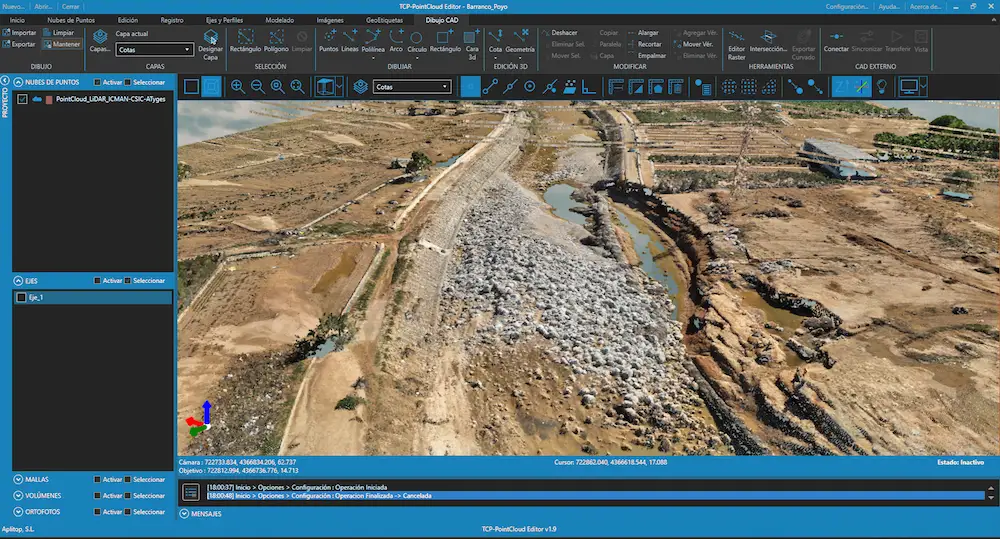Image resolution: width=1000 pixels, height=539 pixels.
Task: Click the Conectar CAD externo icon
Action: 836,41
